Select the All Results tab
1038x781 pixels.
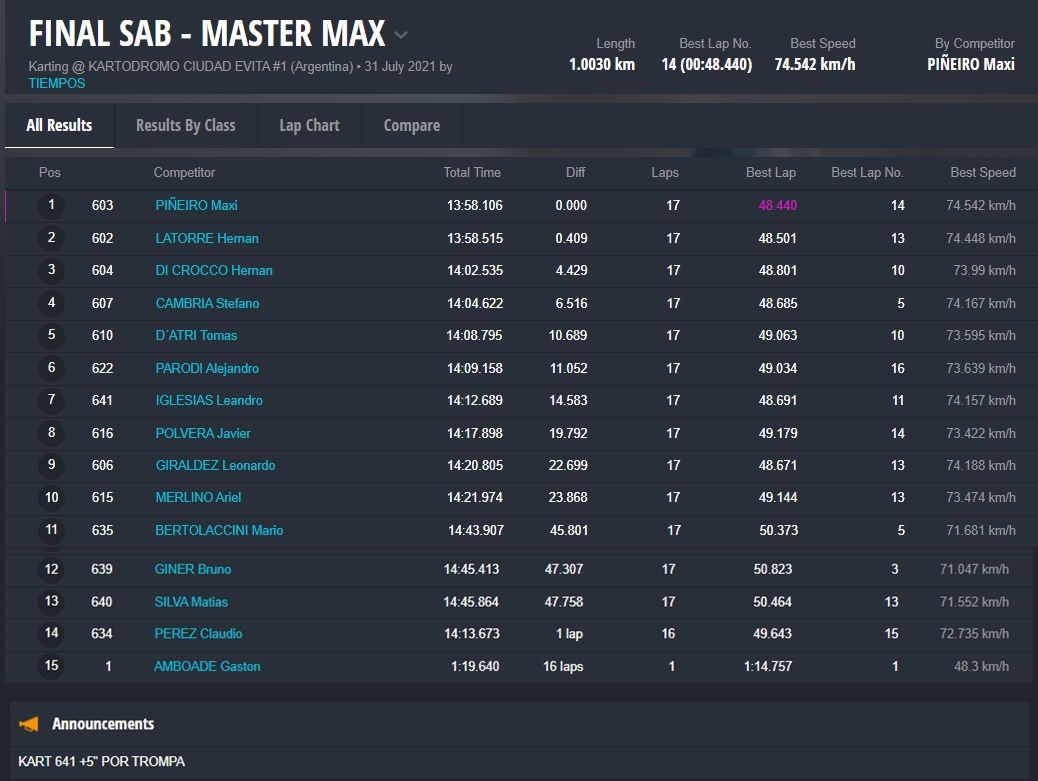coord(59,125)
